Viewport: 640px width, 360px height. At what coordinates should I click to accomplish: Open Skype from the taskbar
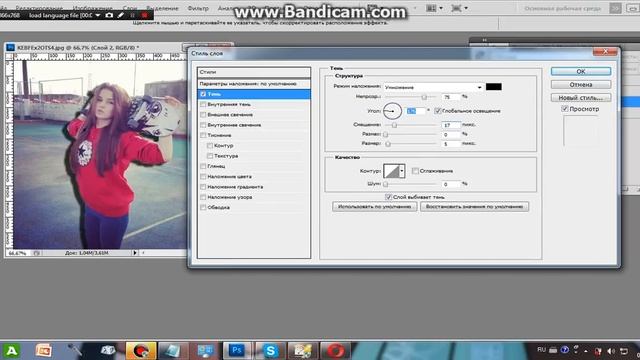tap(270, 350)
